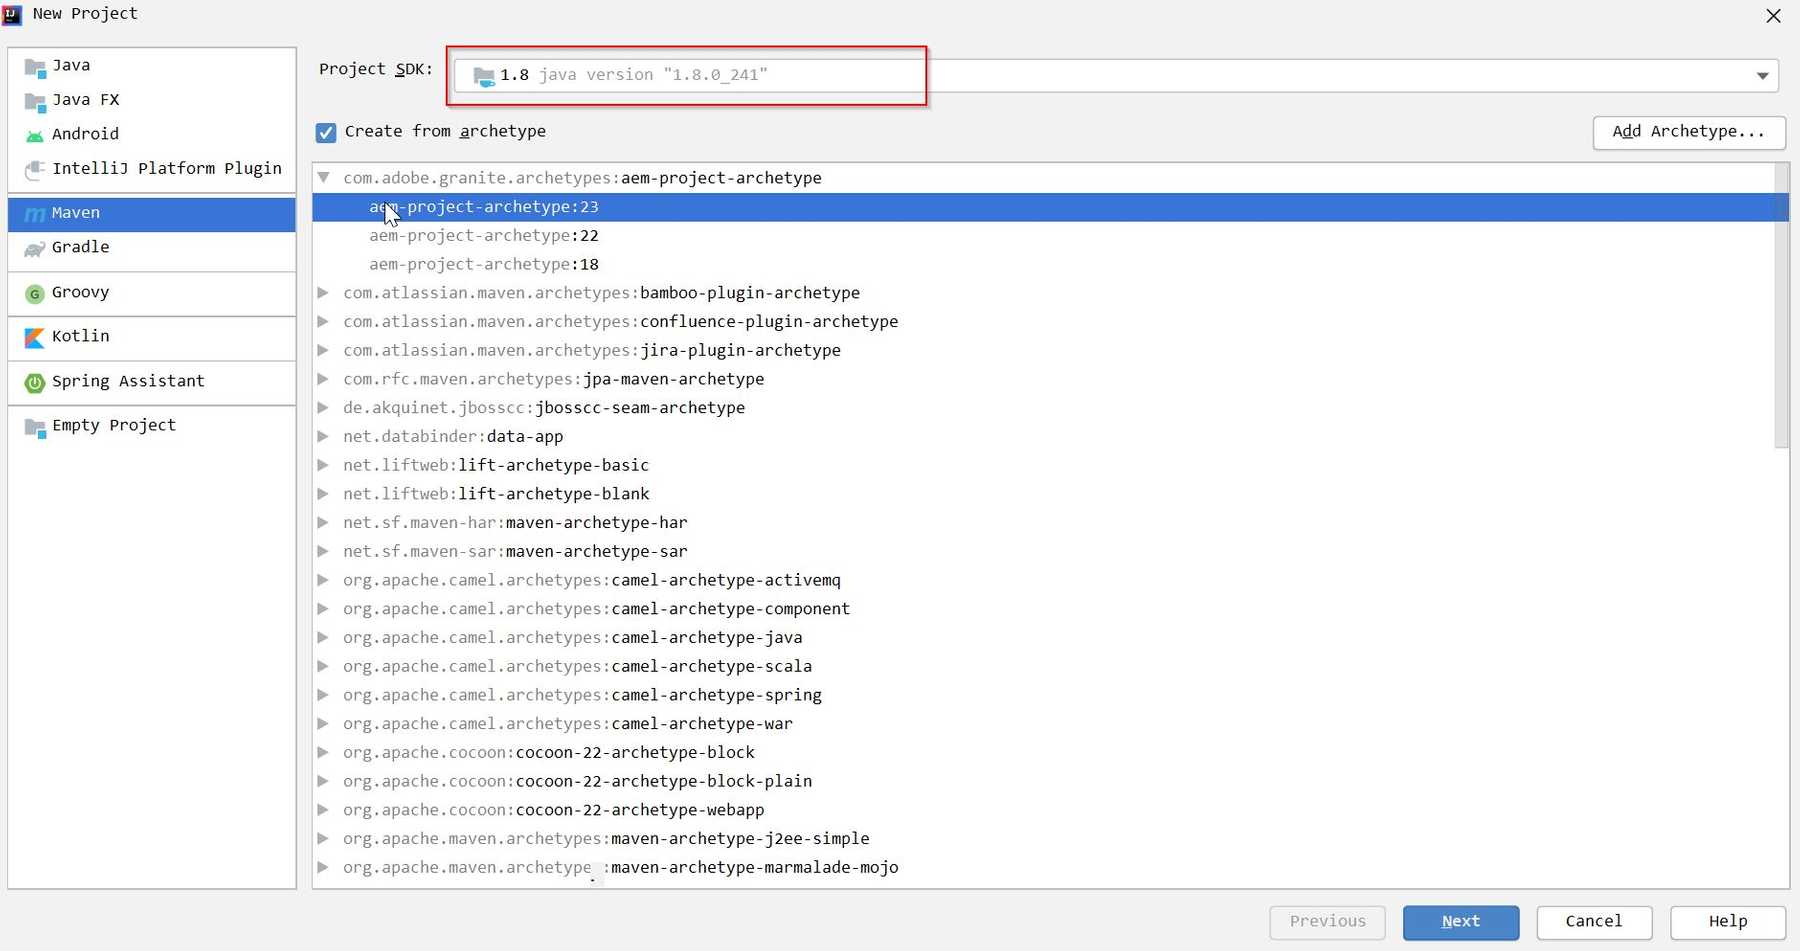This screenshot has height=951, width=1800.
Task: Select aem-project-archetype:18 from the list
Action: pyautogui.click(x=484, y=264)
